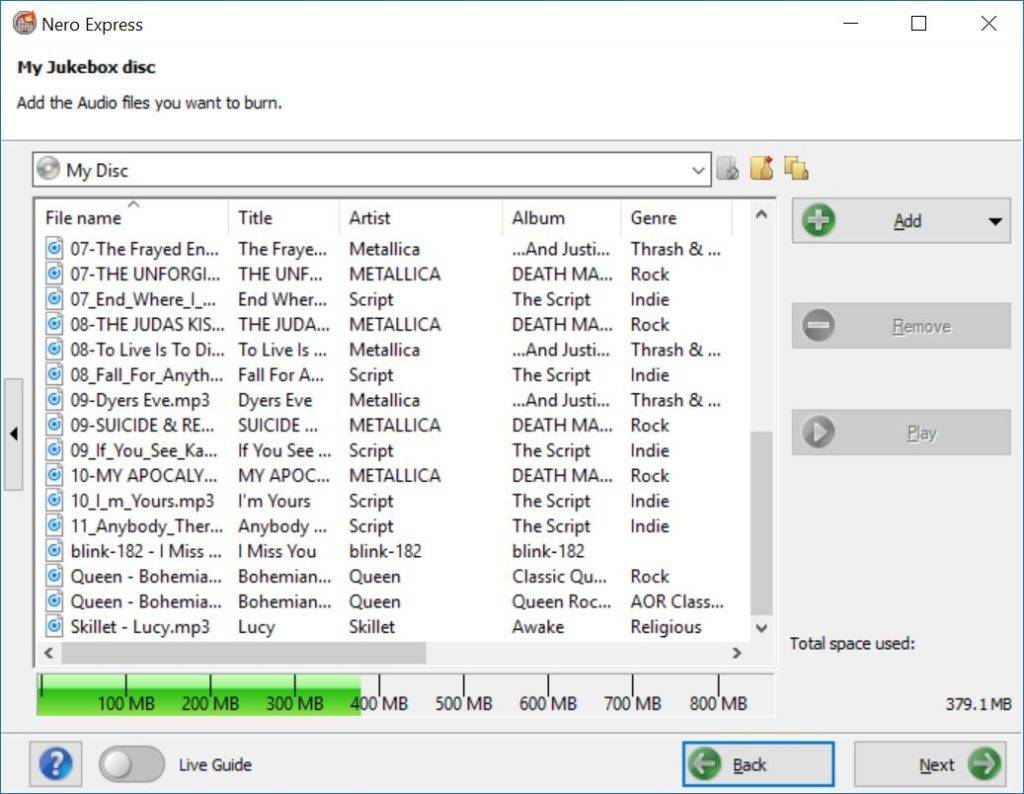
Task: Sort list by Artist column header
Action: (x=369, y=218)
